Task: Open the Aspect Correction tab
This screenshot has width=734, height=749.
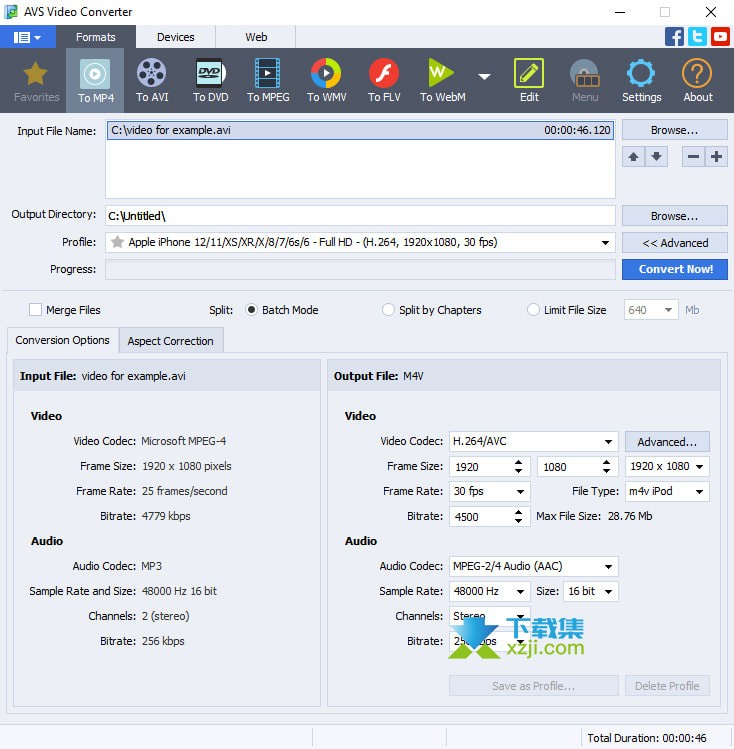Action: click(x=170, y=341)
